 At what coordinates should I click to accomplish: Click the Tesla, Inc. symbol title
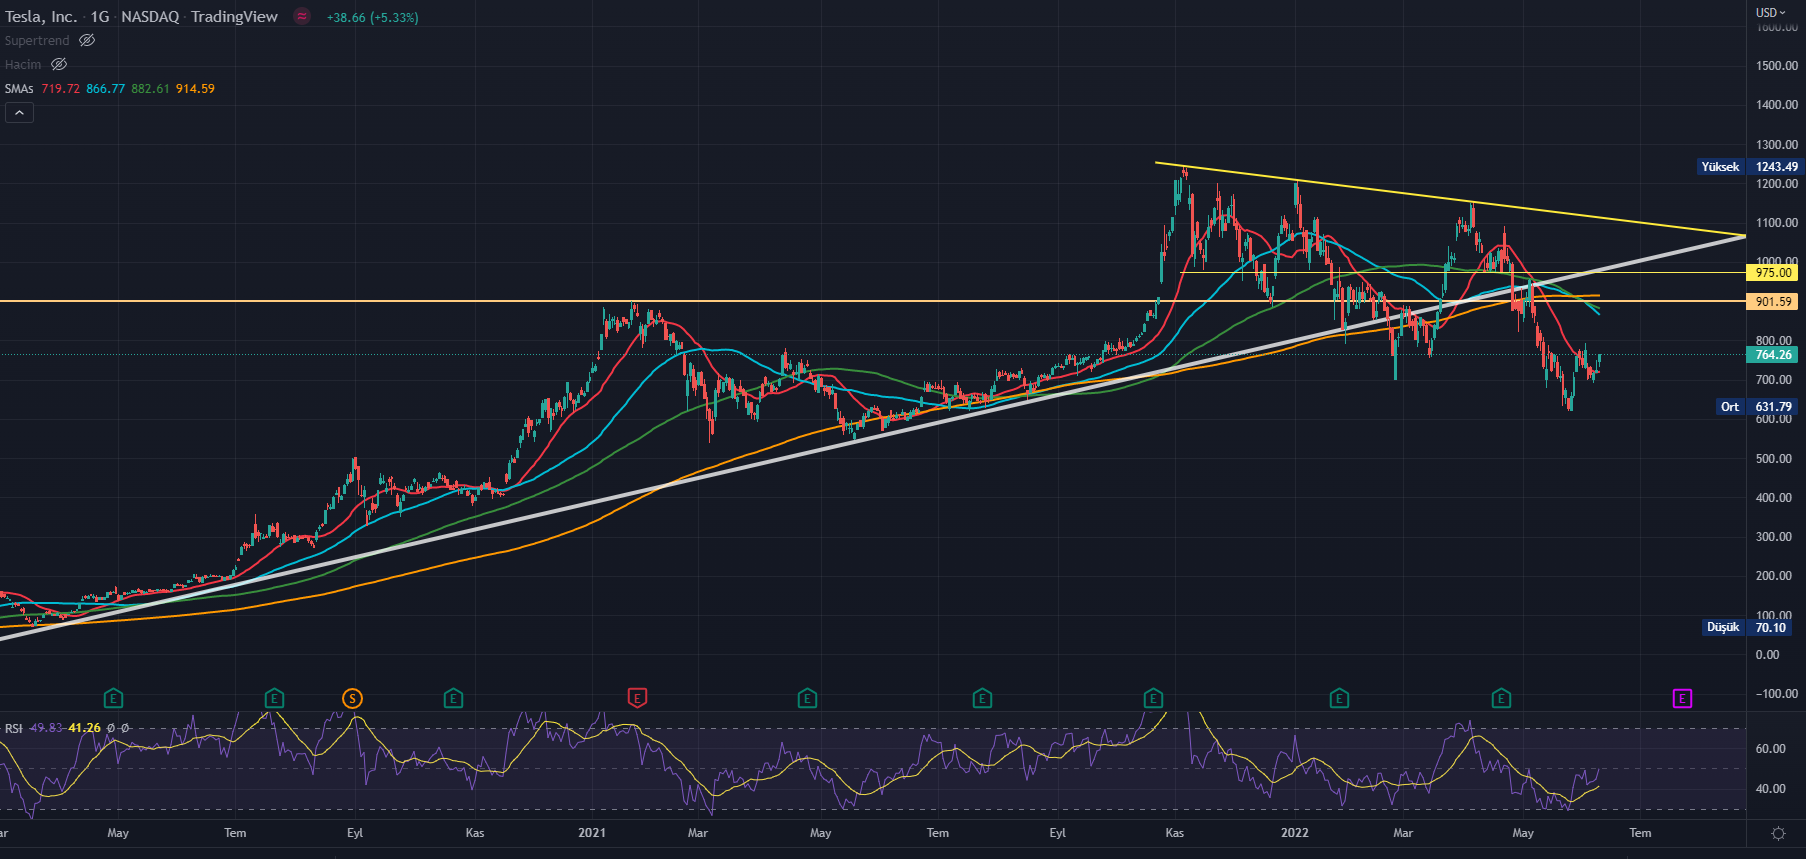pos(41,17)
